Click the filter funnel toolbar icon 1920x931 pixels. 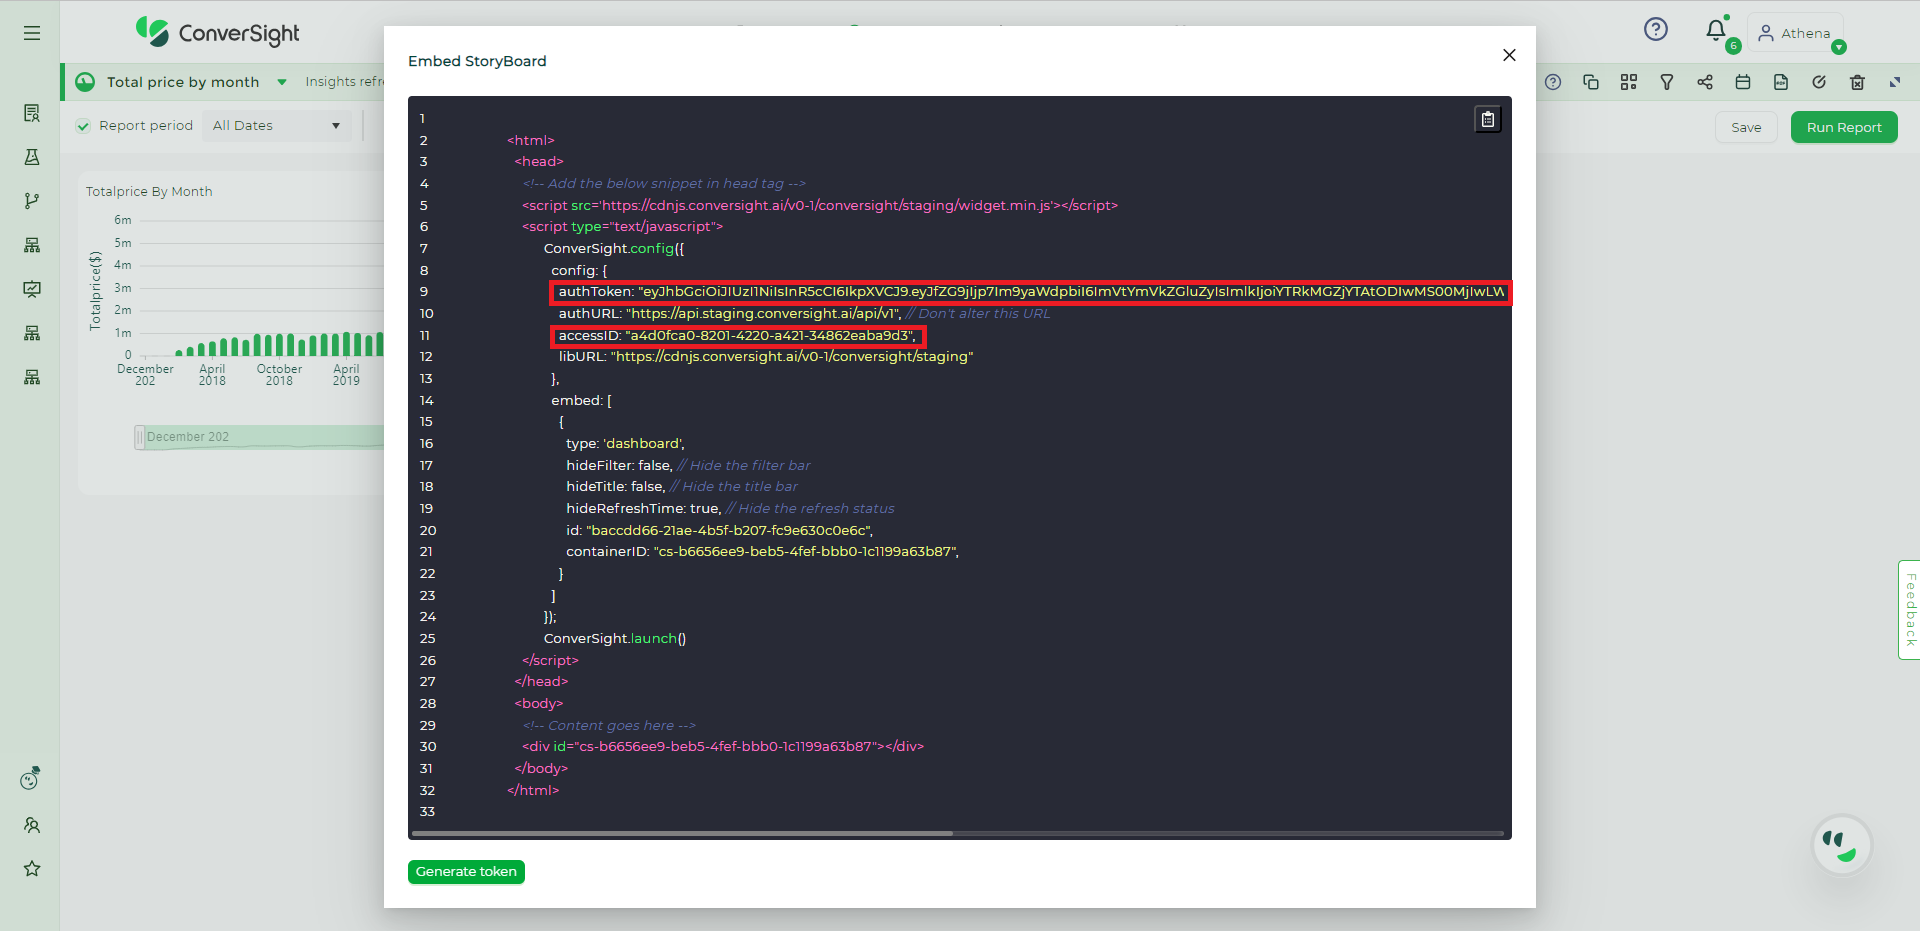1667,82
